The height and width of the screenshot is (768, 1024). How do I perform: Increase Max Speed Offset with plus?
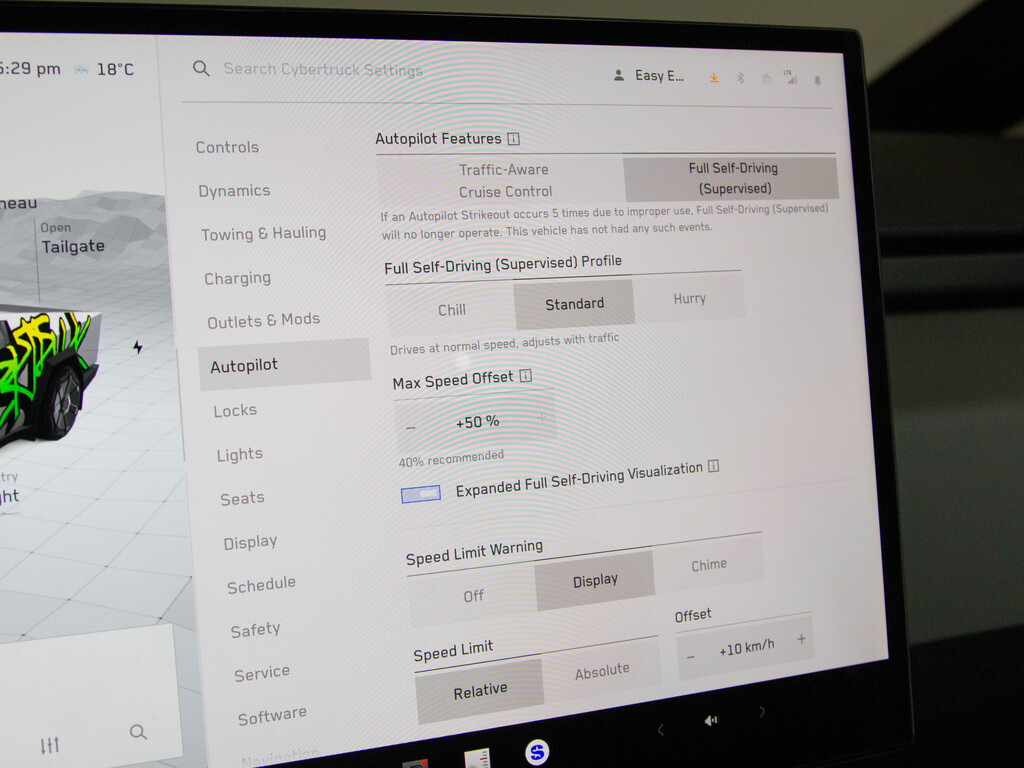coord(541,417)
